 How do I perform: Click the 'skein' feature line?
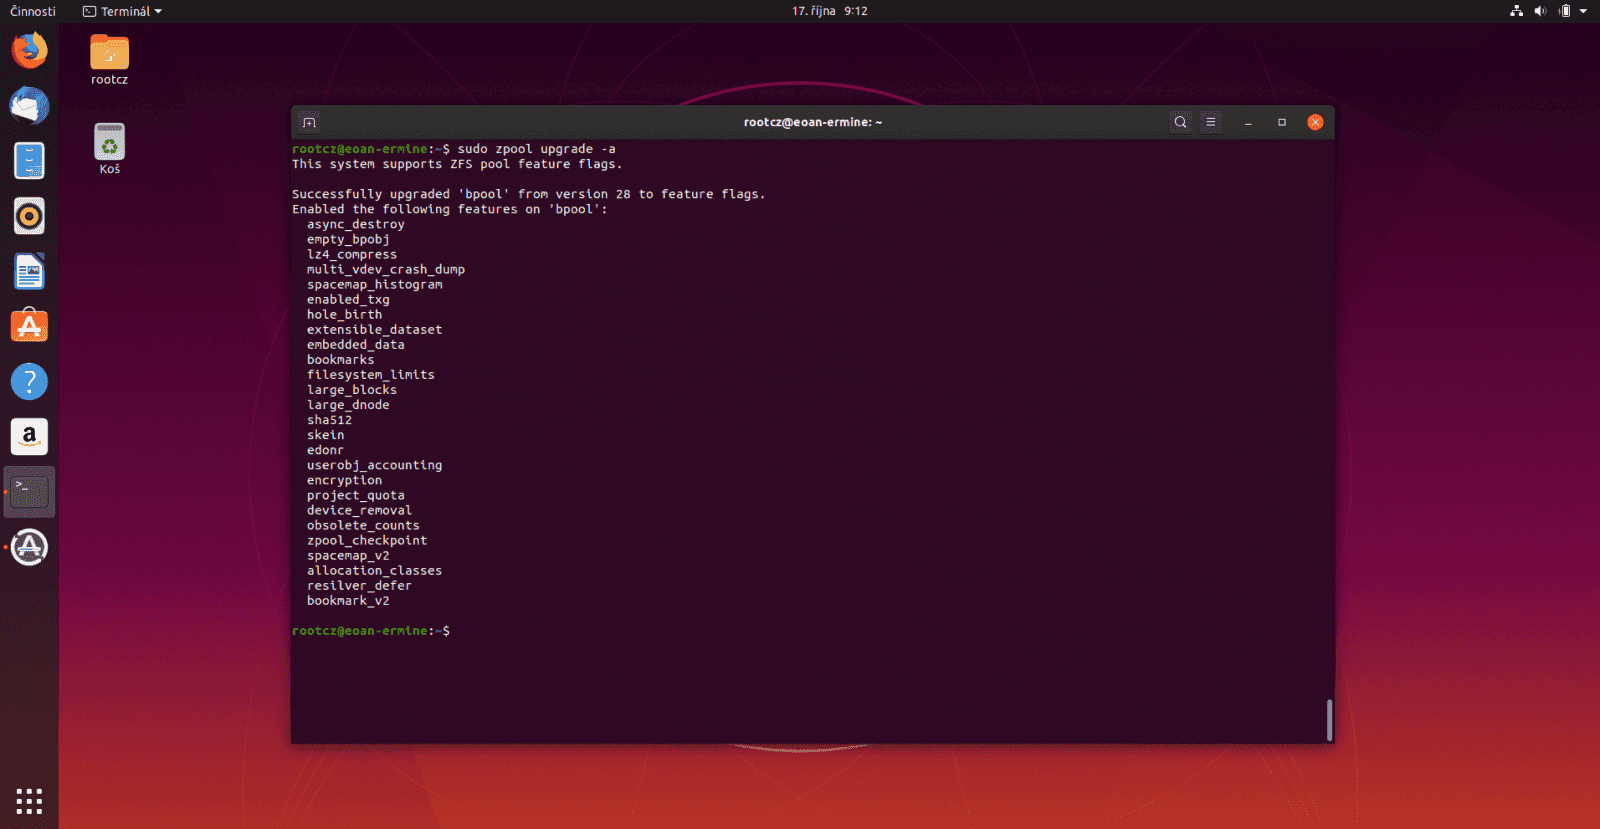pos(326,434)
